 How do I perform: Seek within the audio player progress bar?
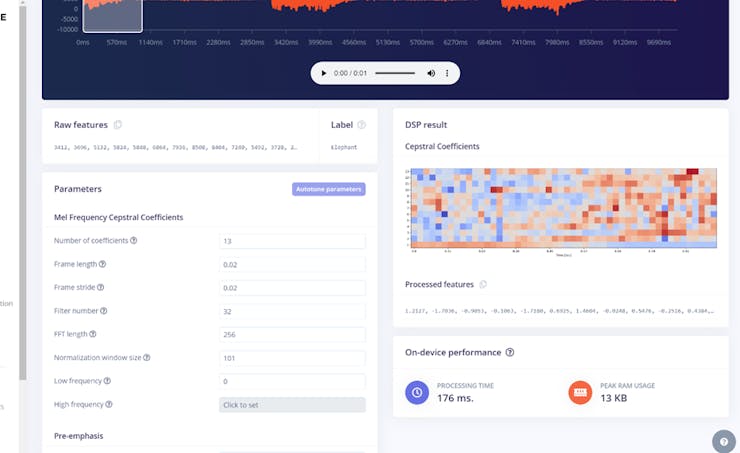point(395,73)
